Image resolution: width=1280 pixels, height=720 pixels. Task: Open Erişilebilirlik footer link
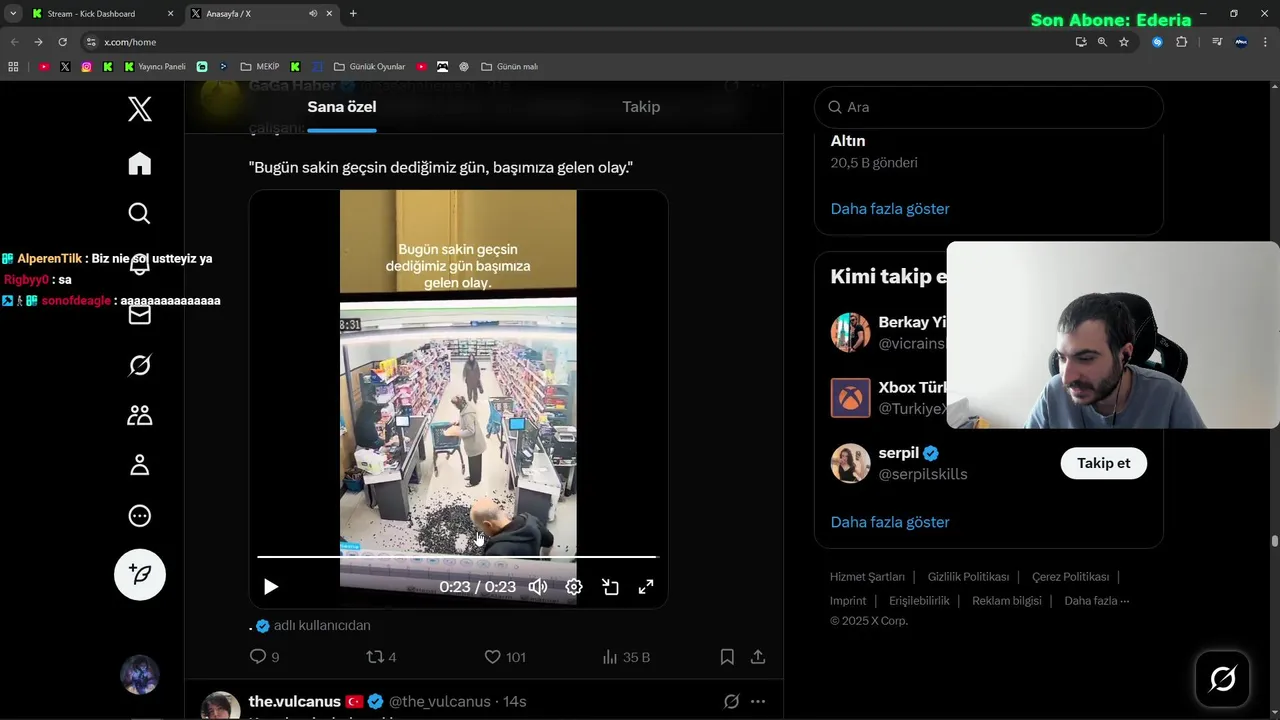(x=919, y=601)
